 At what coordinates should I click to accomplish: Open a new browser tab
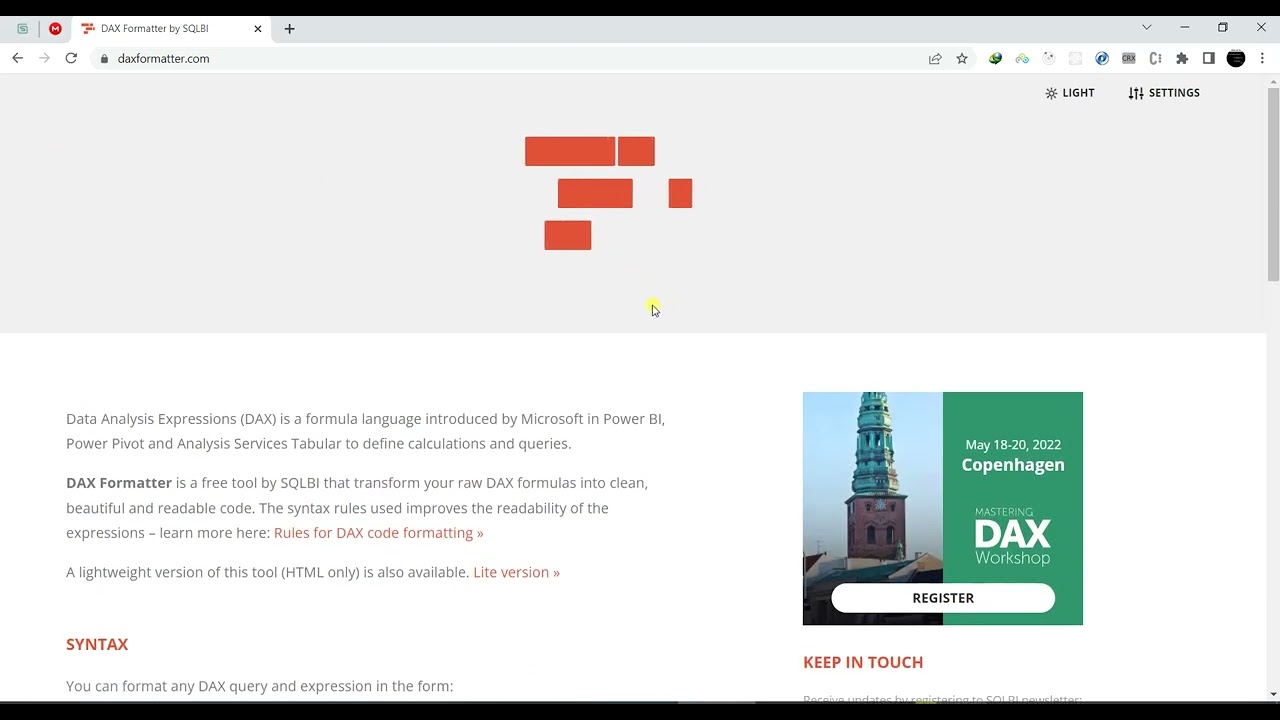(289, 29)
